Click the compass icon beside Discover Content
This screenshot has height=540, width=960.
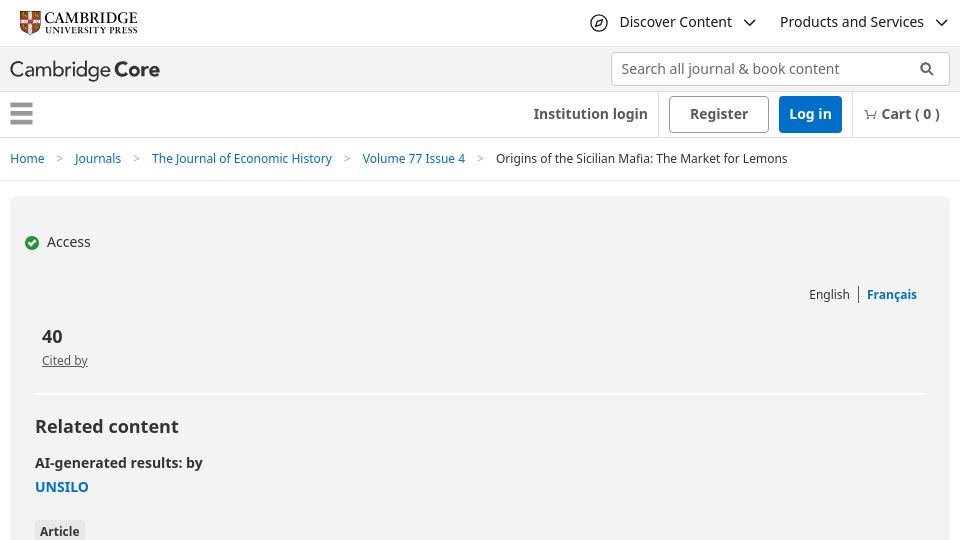(598, 23)
